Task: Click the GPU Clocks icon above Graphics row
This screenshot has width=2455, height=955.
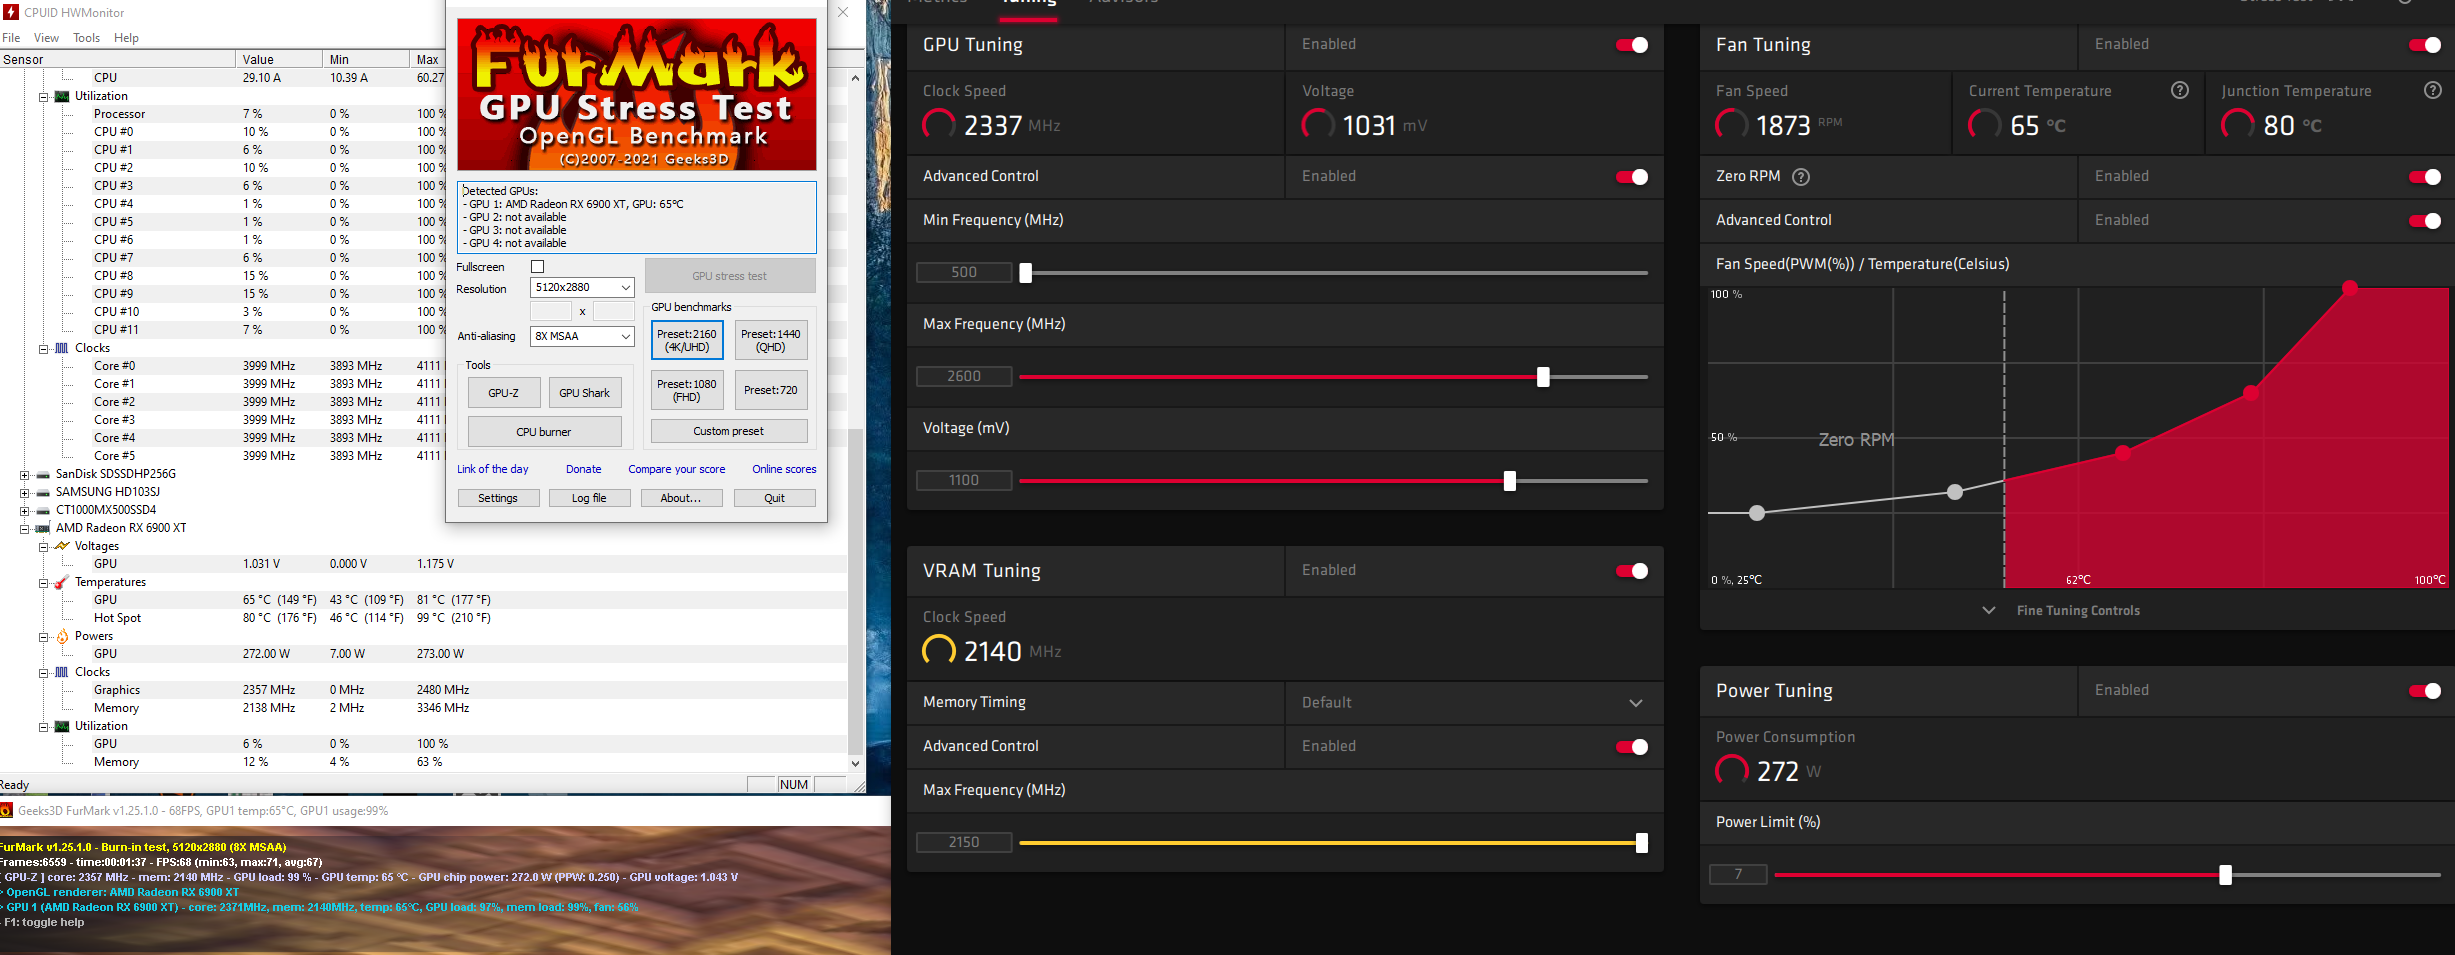Action: click(62, 672)
